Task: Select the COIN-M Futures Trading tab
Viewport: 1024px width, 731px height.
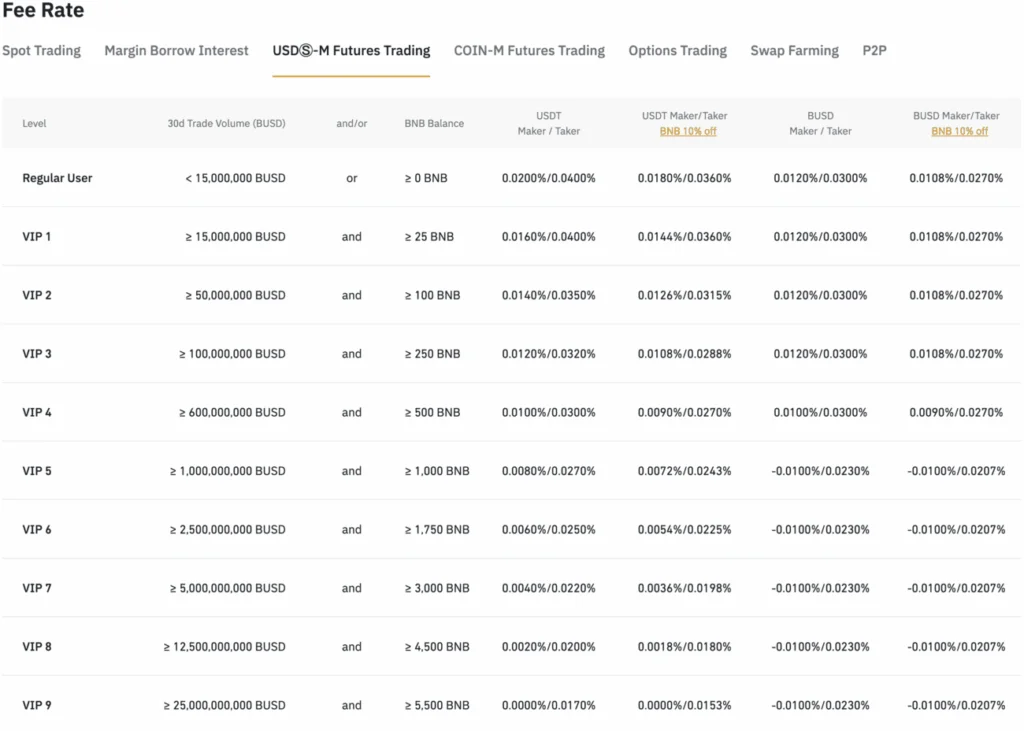Action: coord(529,50)
